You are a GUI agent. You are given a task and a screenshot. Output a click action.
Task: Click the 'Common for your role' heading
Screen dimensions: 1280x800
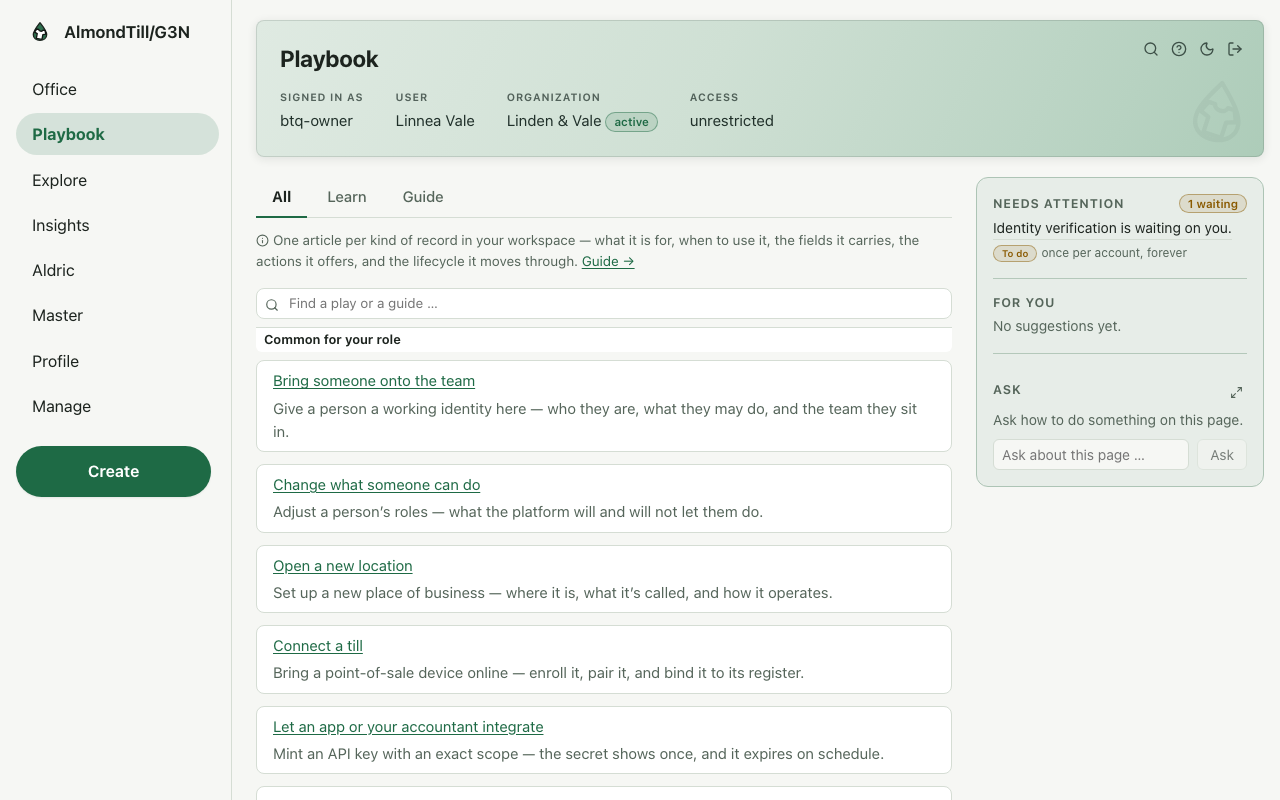(332, 340)
